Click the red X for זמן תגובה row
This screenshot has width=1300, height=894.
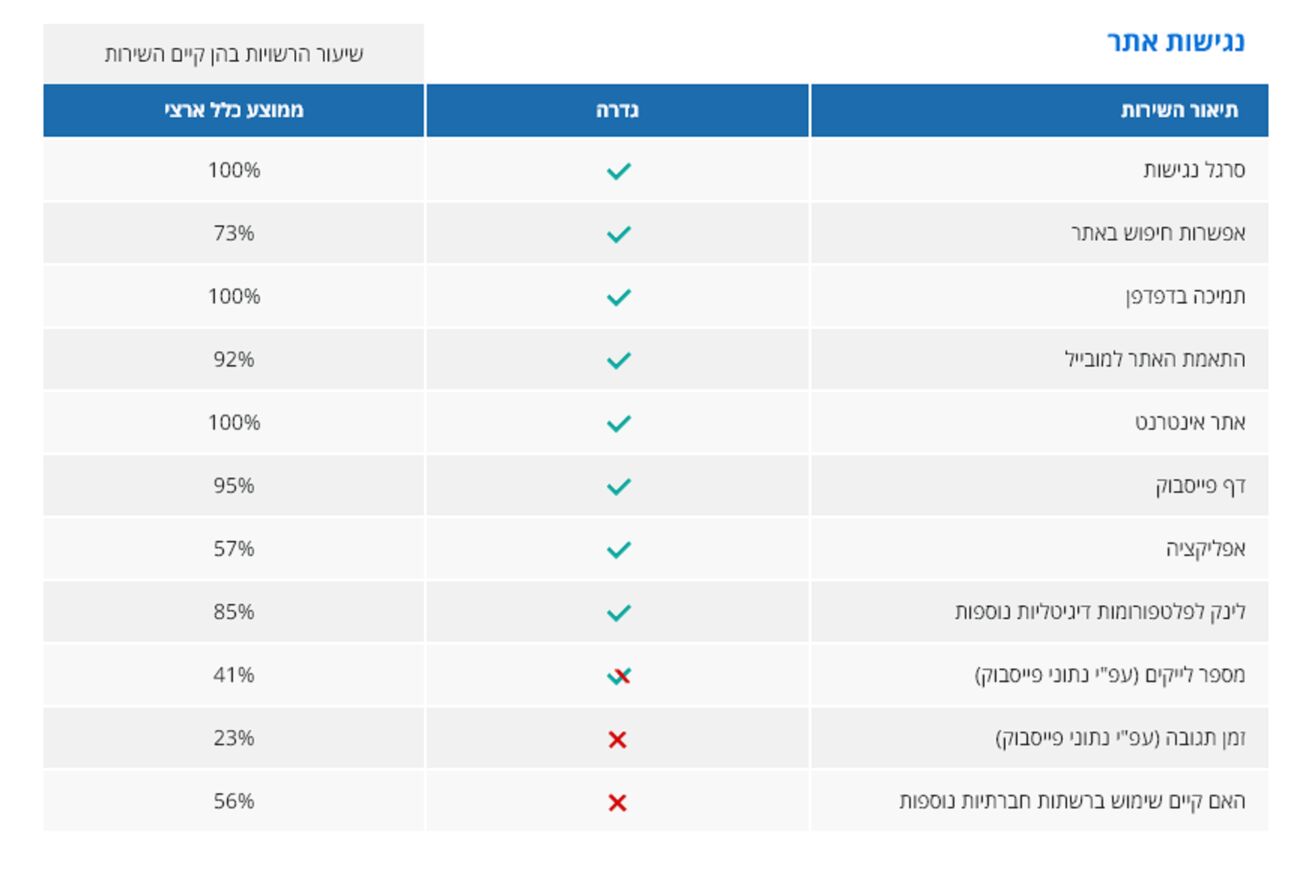(617, 740)
